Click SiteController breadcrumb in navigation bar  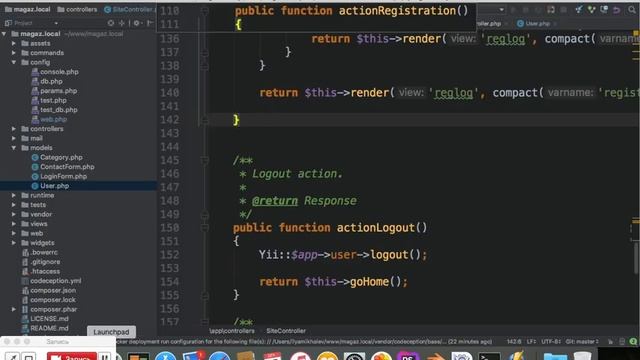pyautogui.click(x=130, y=9)
